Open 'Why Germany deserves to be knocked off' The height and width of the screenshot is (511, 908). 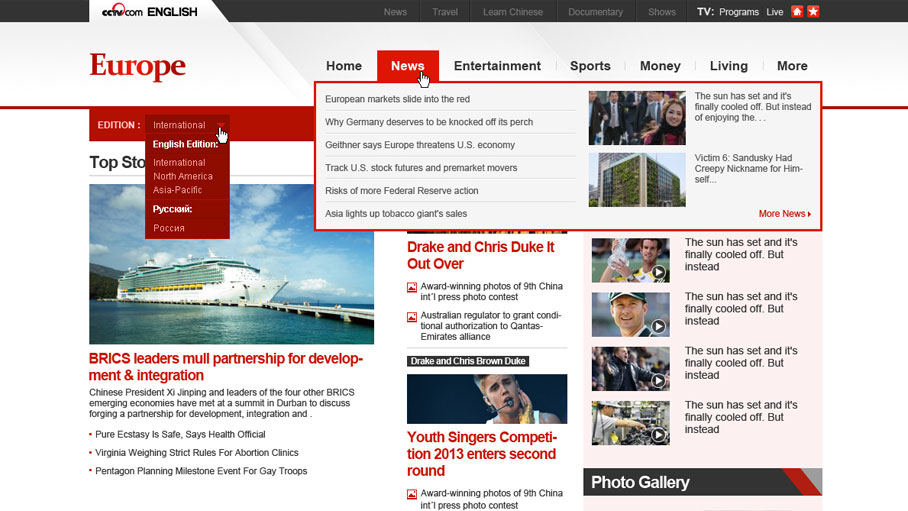(x=429, y=122)
